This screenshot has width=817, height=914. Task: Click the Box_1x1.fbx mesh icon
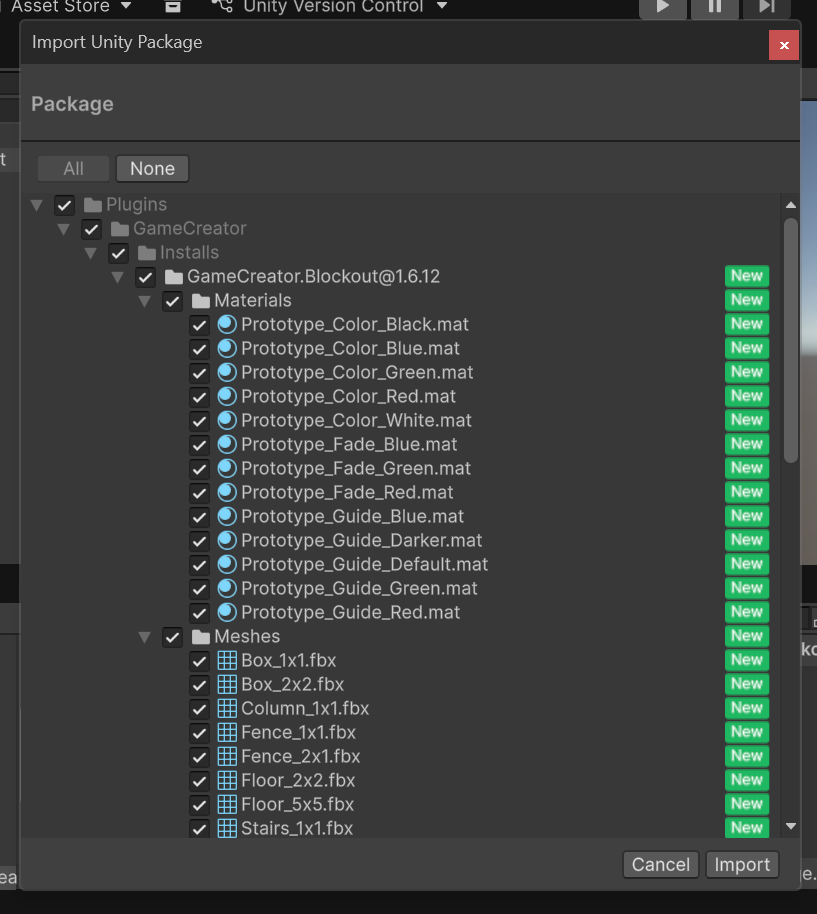227,660
